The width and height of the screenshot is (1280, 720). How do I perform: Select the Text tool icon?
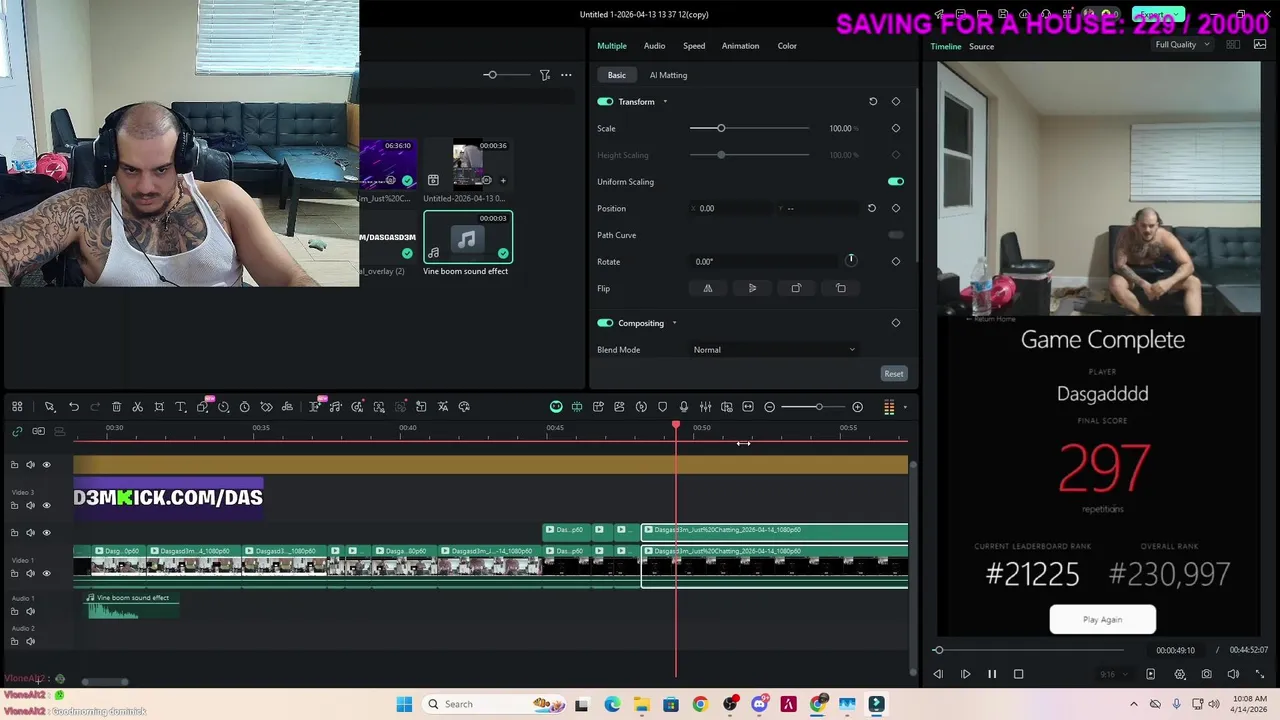[181, 407]
